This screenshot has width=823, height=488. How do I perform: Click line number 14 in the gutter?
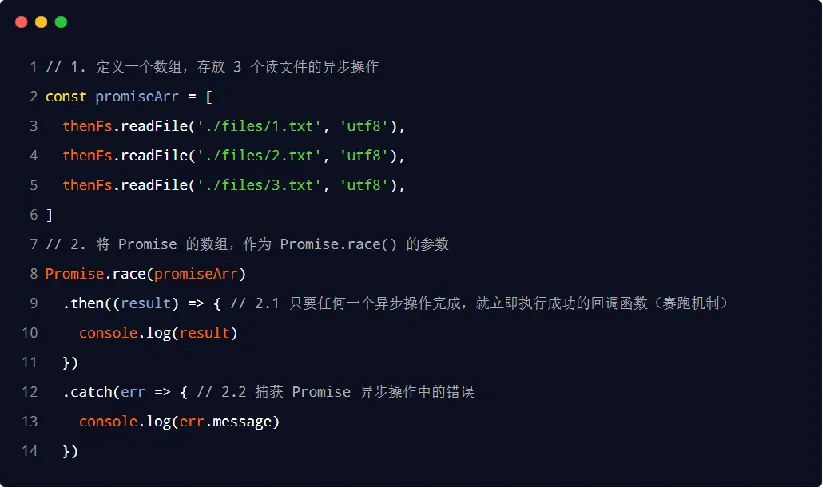coord(30,452)
